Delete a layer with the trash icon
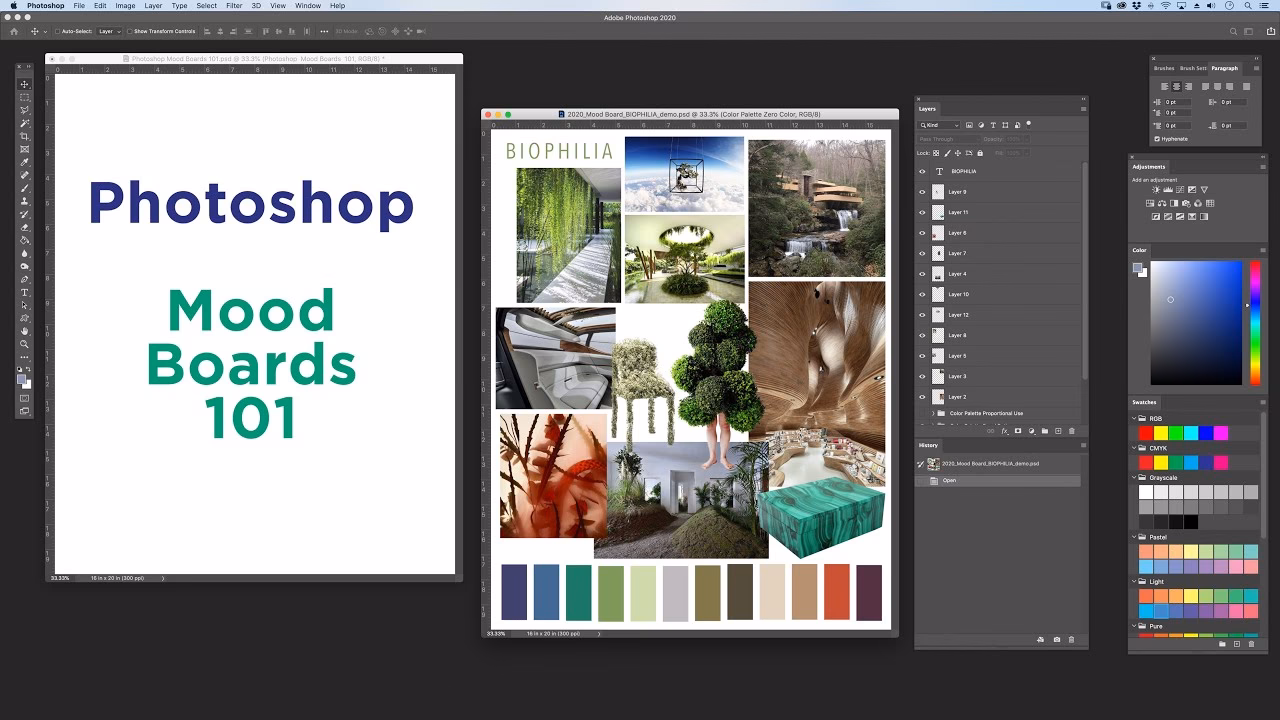Image resolution: width=1280 pixels, height=720 pixels. pos(1072,430)
